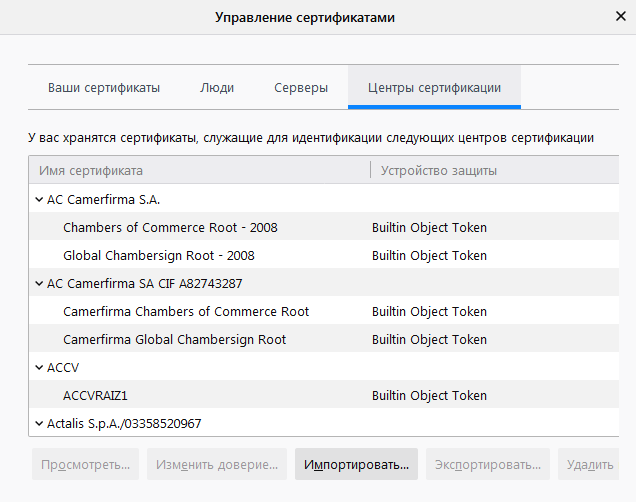Collapse the AC Camerfirma S.A. group

click(38, 200)
